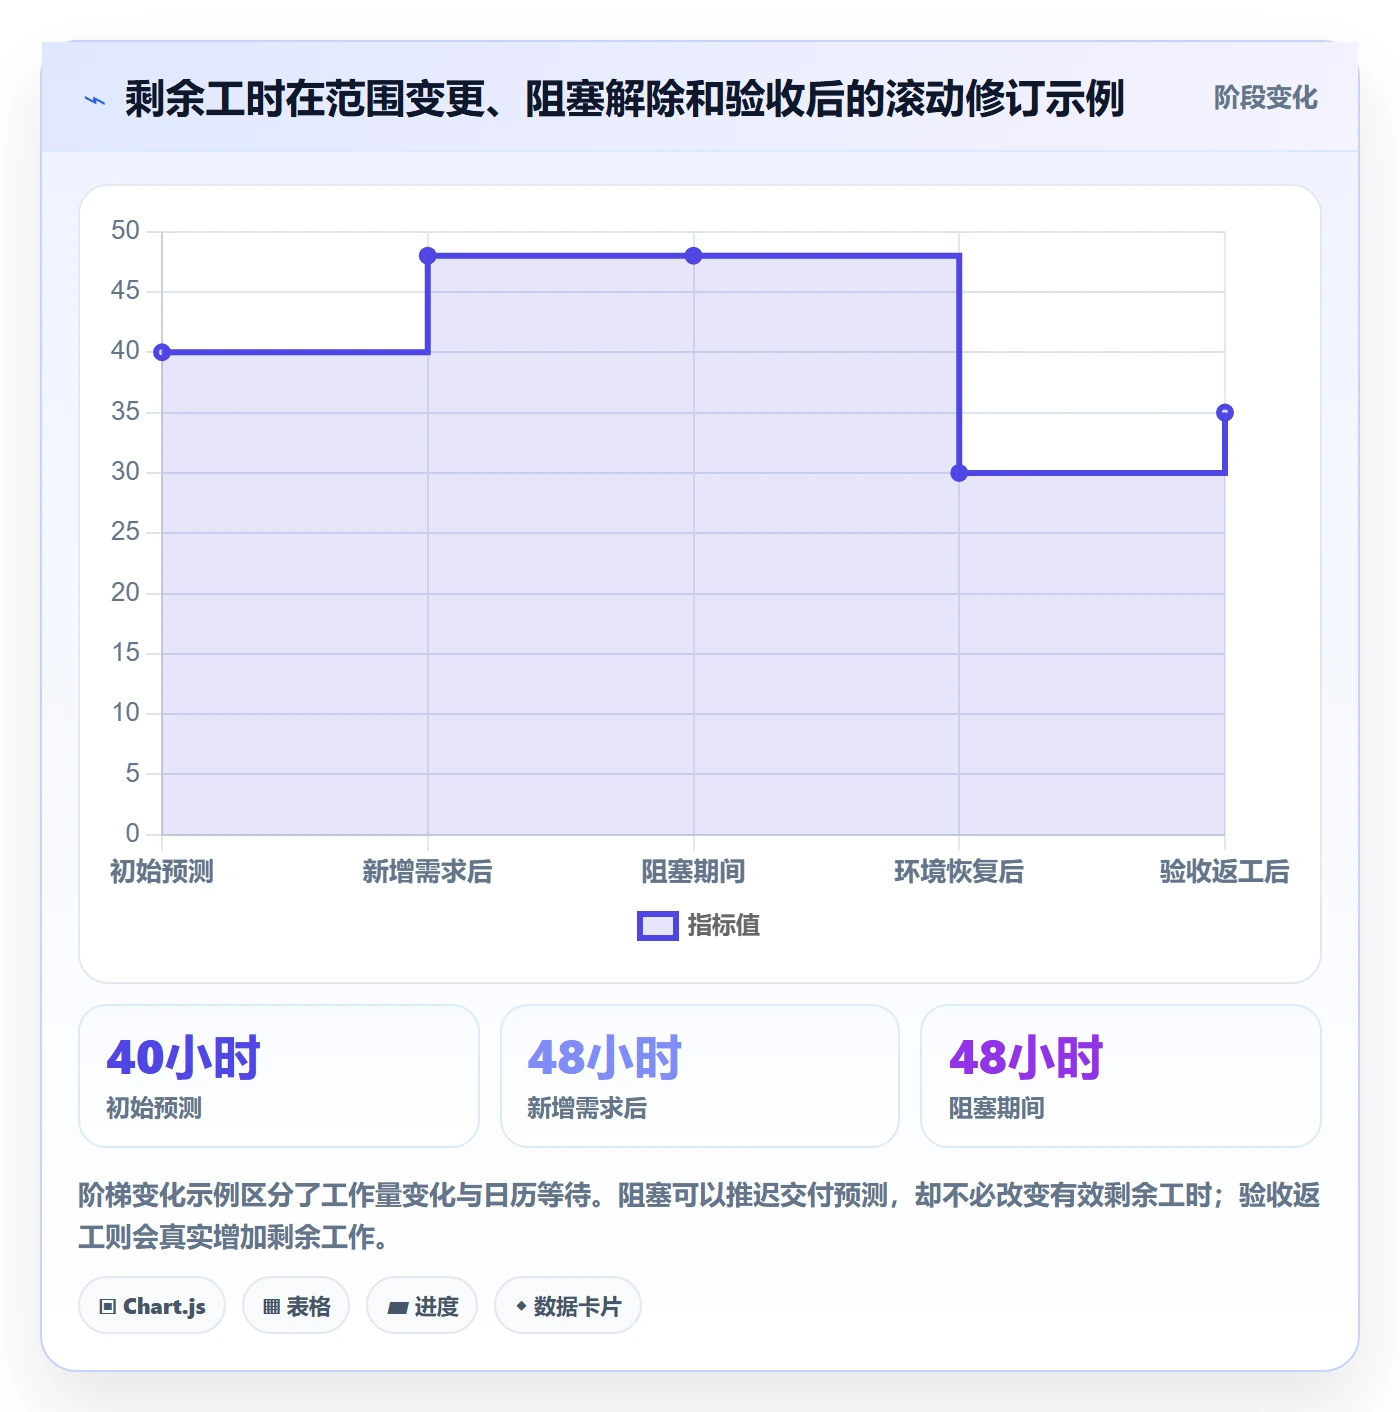Click the diamond icon in 数据卡片 chip
The image size is (1400, 1412).
click(521, 1306)
